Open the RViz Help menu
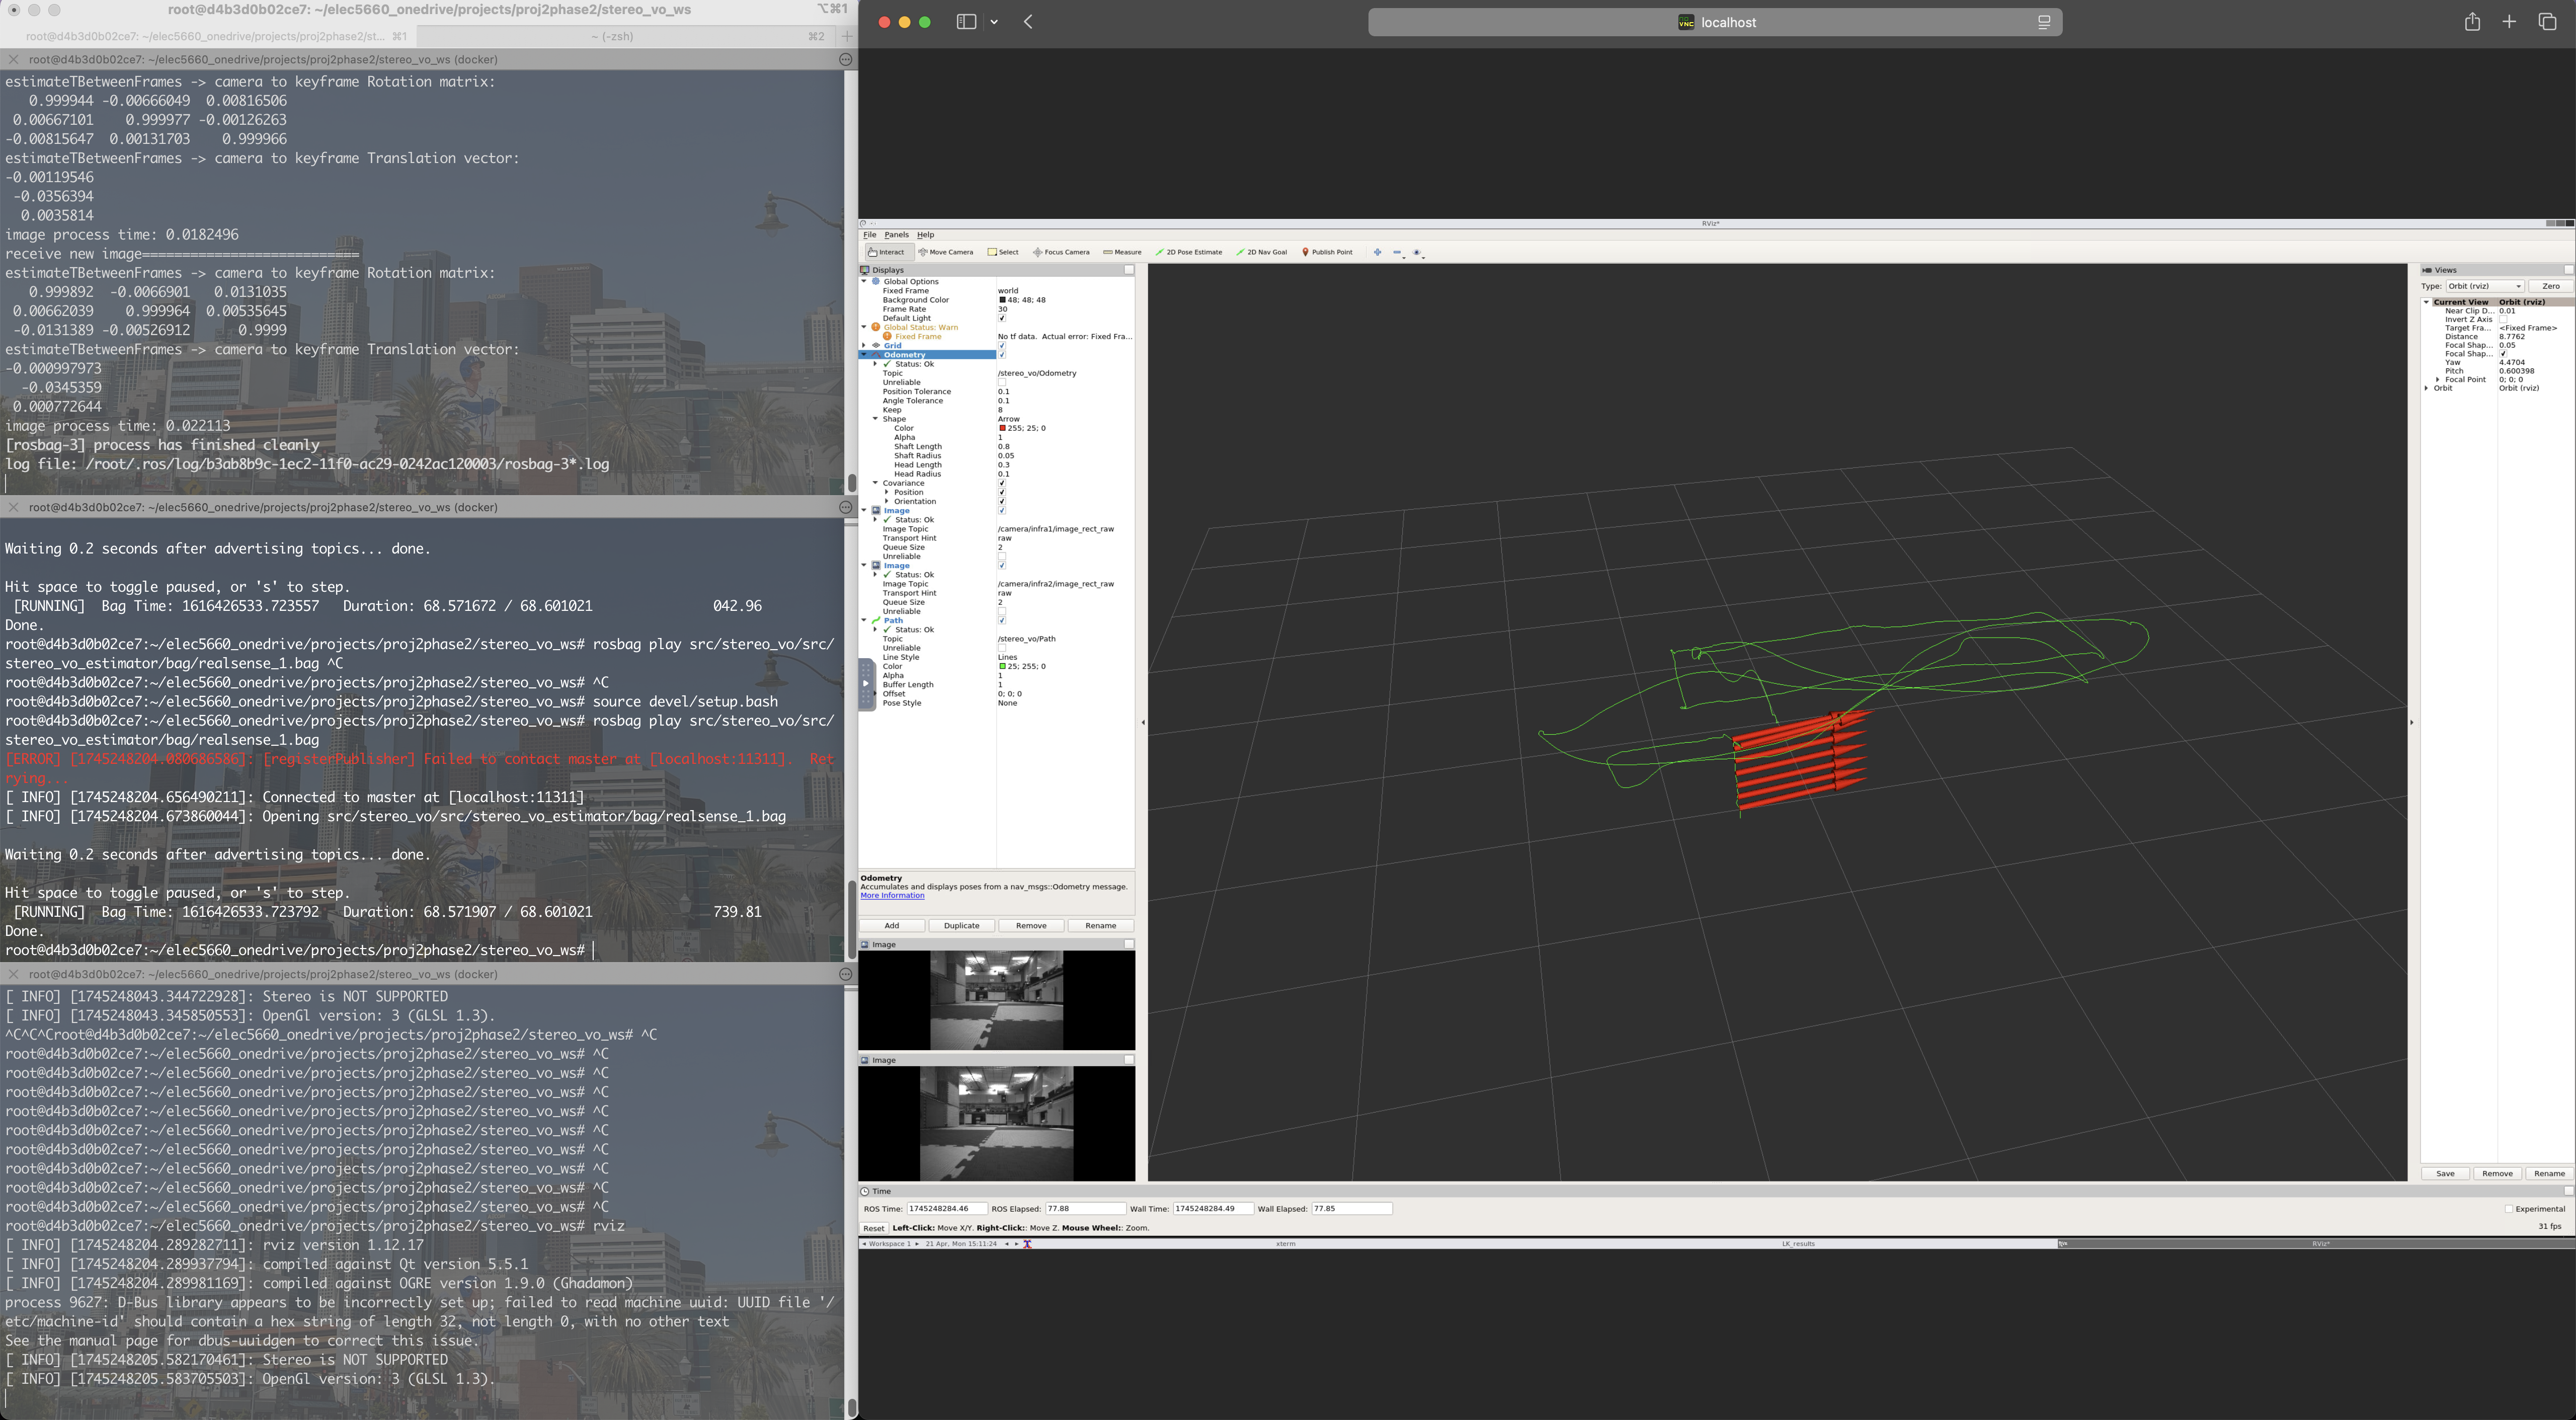 926,235
